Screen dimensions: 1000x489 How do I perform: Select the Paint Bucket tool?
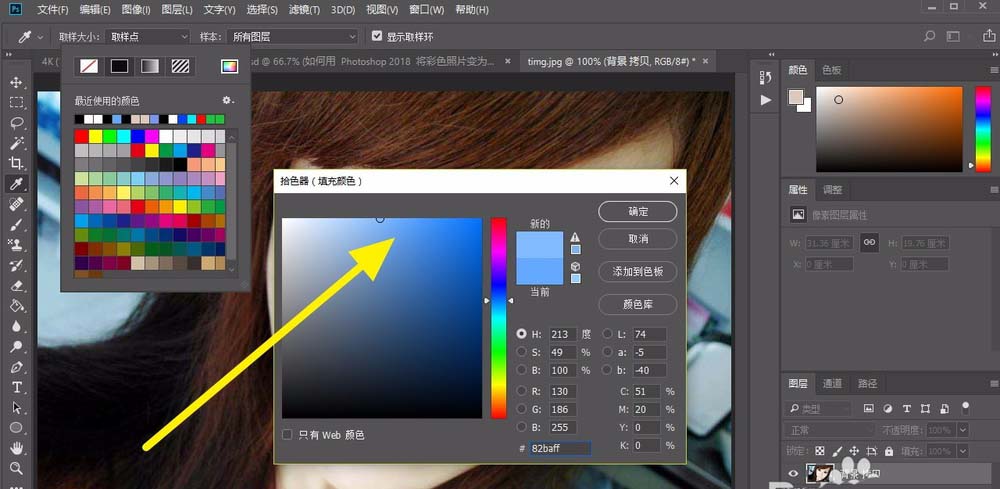point(17,306)
